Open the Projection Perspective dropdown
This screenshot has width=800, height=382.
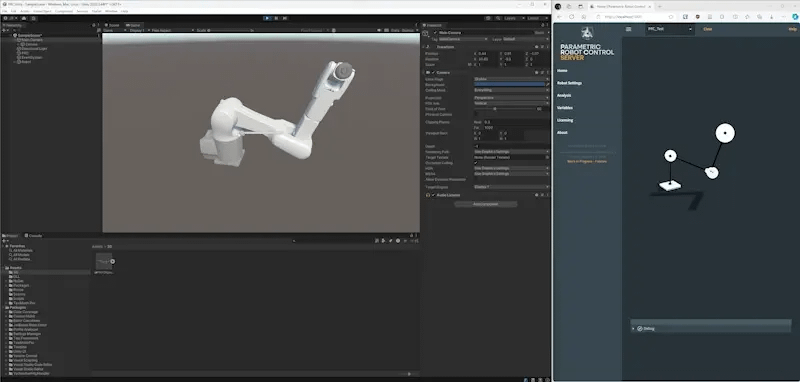512,97
